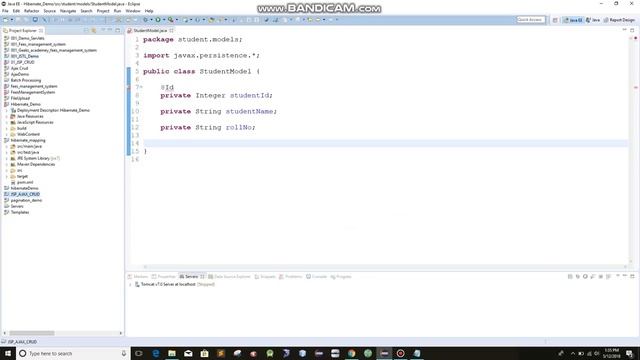This screenshot has width=640, height=360.
Task: Open the Source menu
Action: pyautogui.click(x=49, y=11)
